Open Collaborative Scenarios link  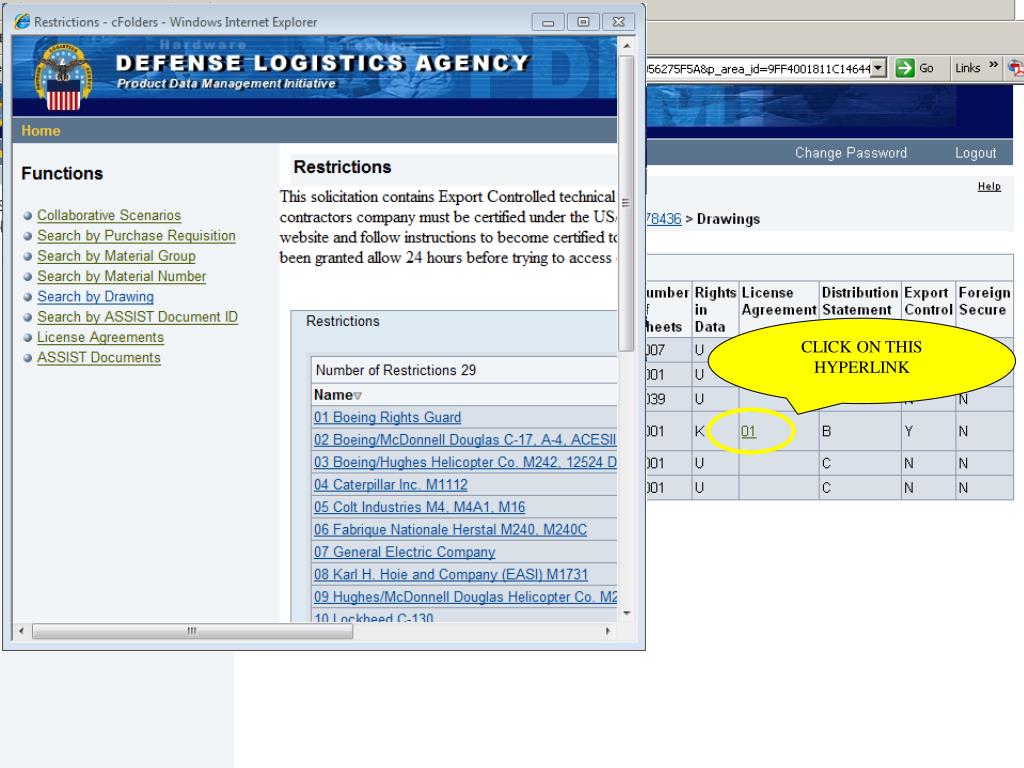point(109,216)
